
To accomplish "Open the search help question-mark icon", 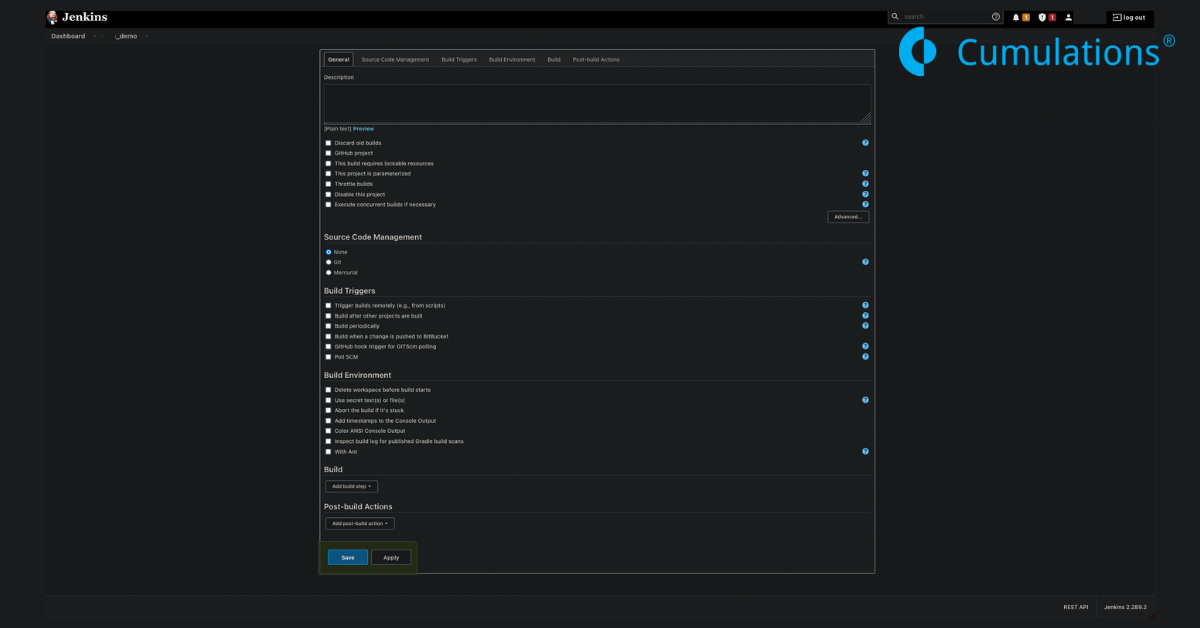I will 996,17.
